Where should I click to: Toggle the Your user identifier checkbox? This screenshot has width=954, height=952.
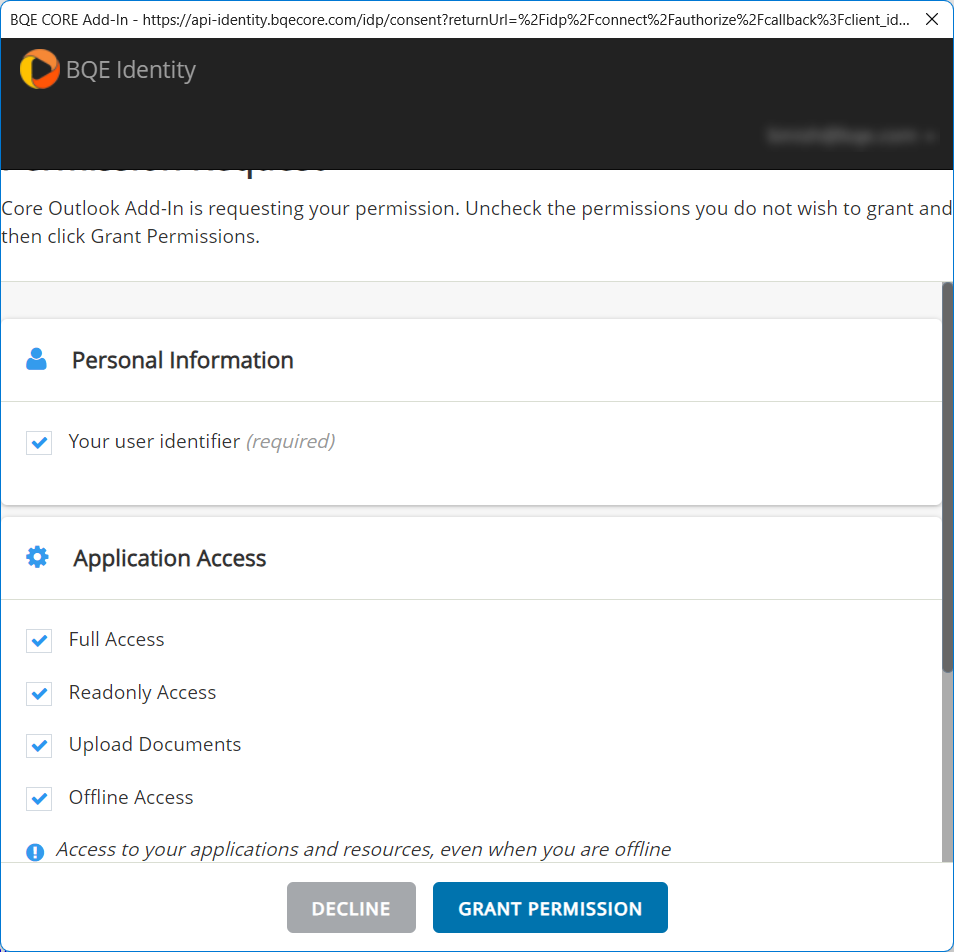click(x=39, y=442)
